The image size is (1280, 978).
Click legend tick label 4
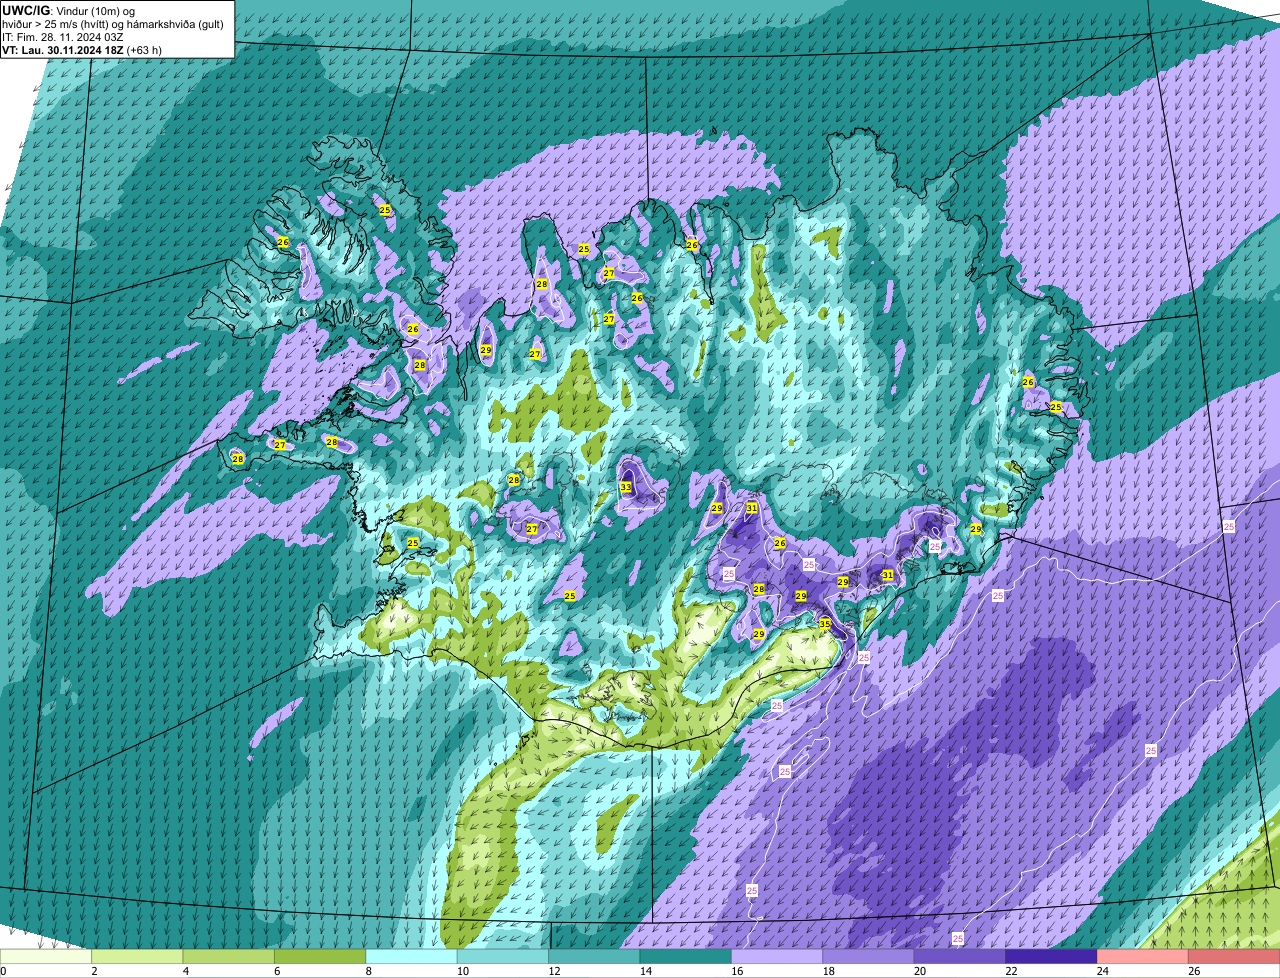point(186,971)
